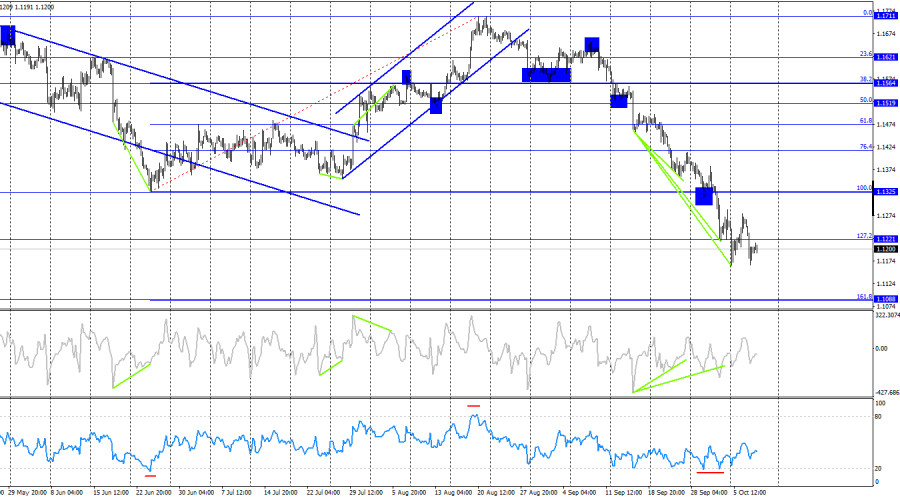Click the 22 Jun 20:00 date label
Image resolution: width=900 pixels, height=500 pixels.
[153, 493]
